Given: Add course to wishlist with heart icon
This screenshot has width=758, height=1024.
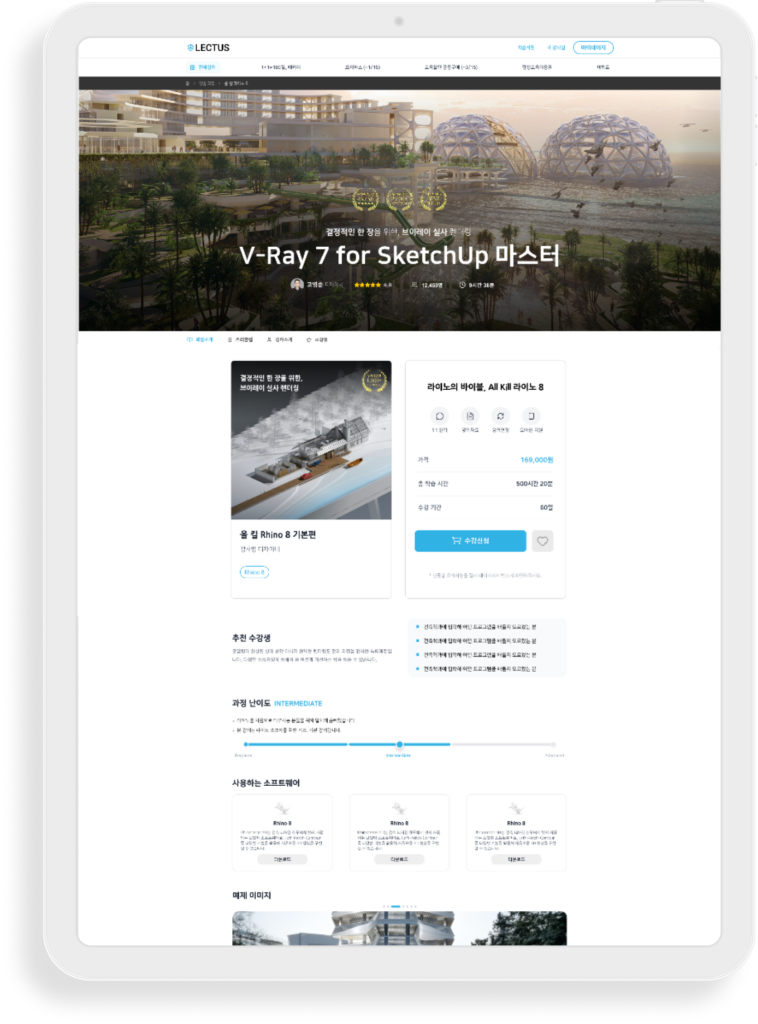Looking at the screenshot, I should (x=542, y=541).
